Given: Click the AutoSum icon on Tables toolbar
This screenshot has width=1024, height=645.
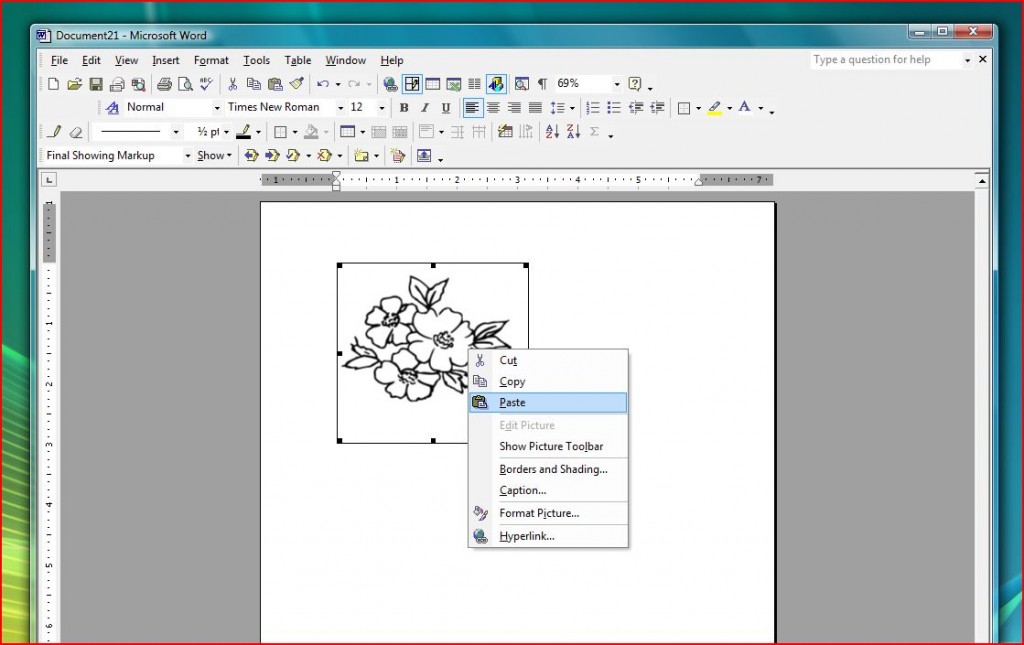Looking at the screenshot, I should 594,131.
